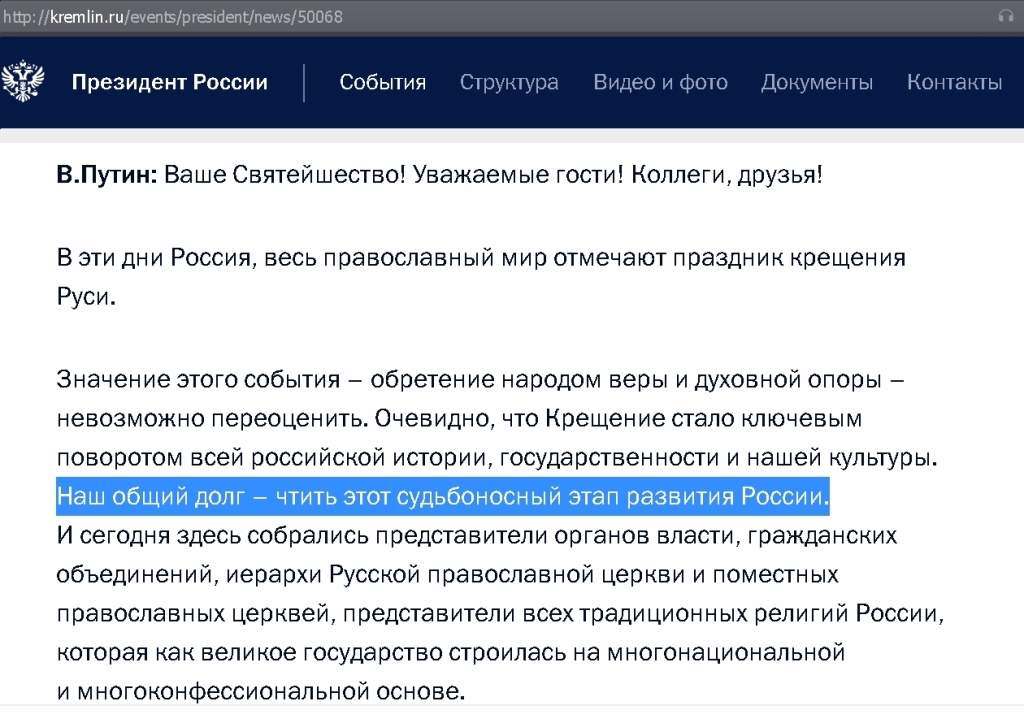Image resolution: width=1024 pixels, height=723 pixels.
Task: Open the Контакты page
Action: click(954, 82)
